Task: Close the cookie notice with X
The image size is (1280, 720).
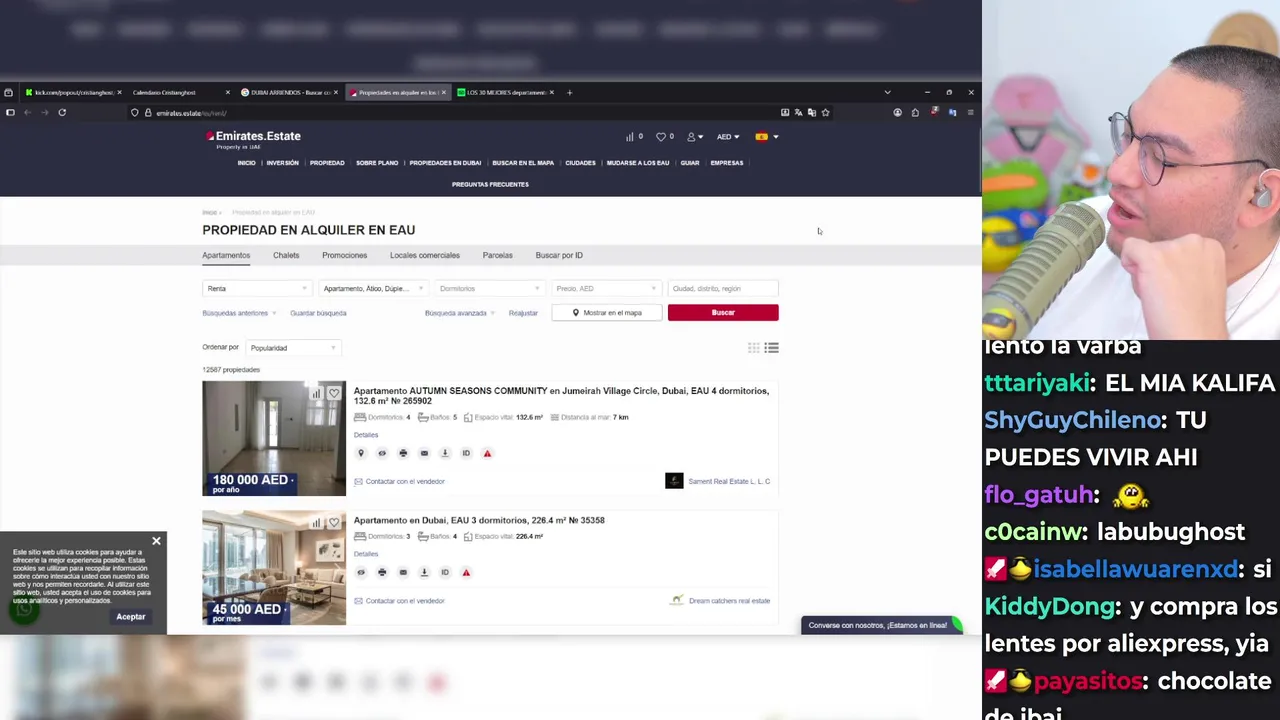Action: pyautogui.click(x=156, y=541)
